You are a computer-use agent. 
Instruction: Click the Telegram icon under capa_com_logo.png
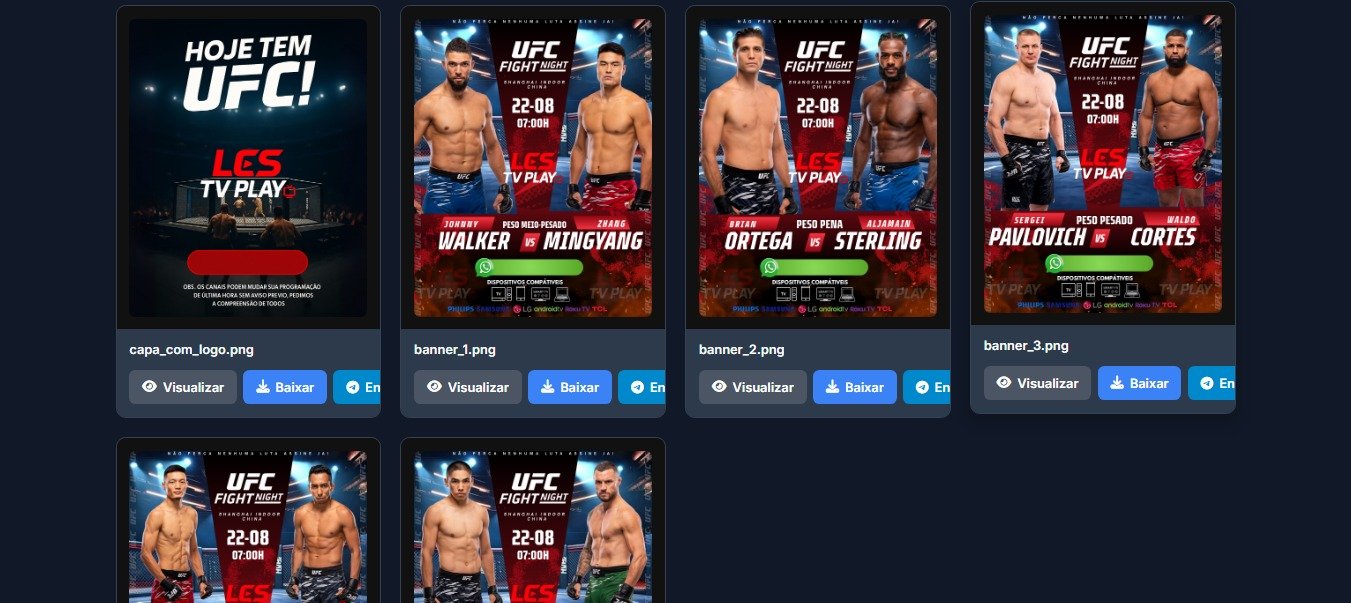(353, 387)
